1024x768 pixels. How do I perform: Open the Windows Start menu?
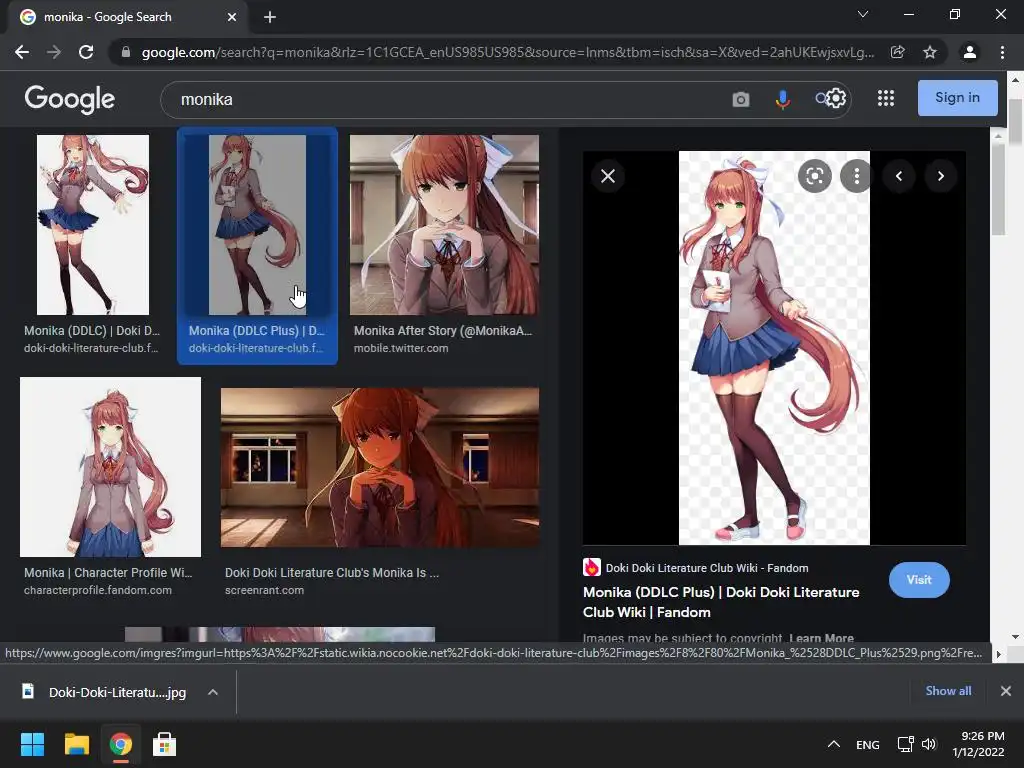pos(32,744)
